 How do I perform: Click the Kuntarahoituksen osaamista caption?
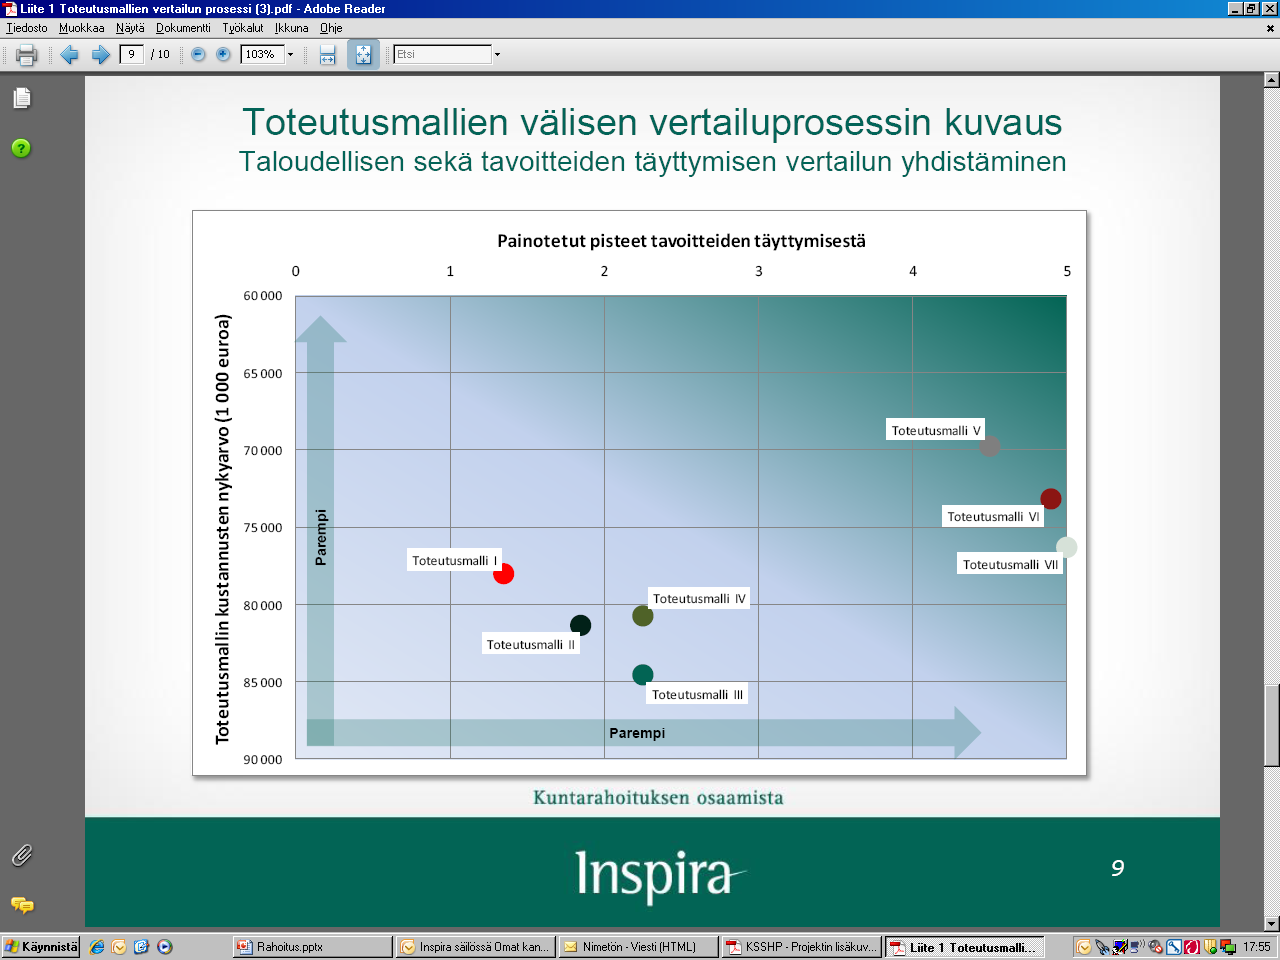658,798
